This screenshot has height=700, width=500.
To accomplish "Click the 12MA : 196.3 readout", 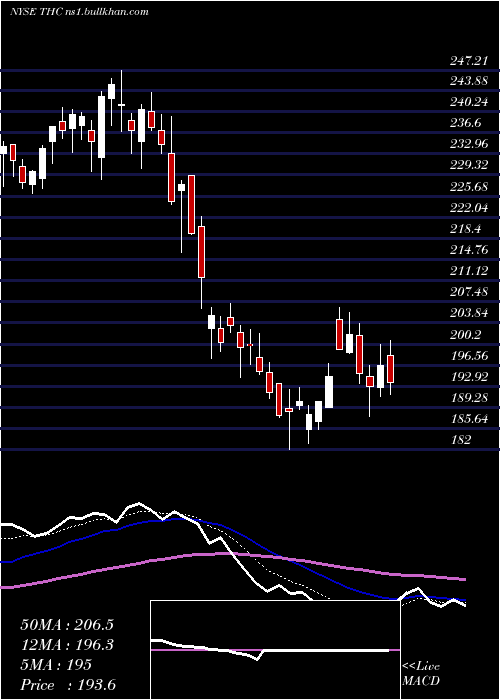I will (67, 645).
